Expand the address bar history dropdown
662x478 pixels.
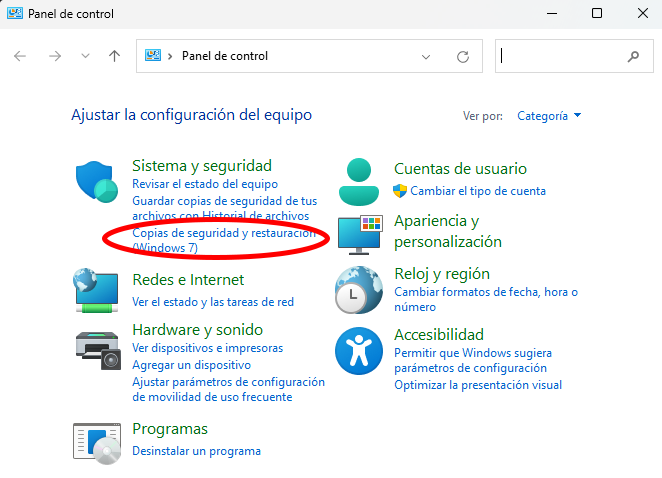coord(426,57)
